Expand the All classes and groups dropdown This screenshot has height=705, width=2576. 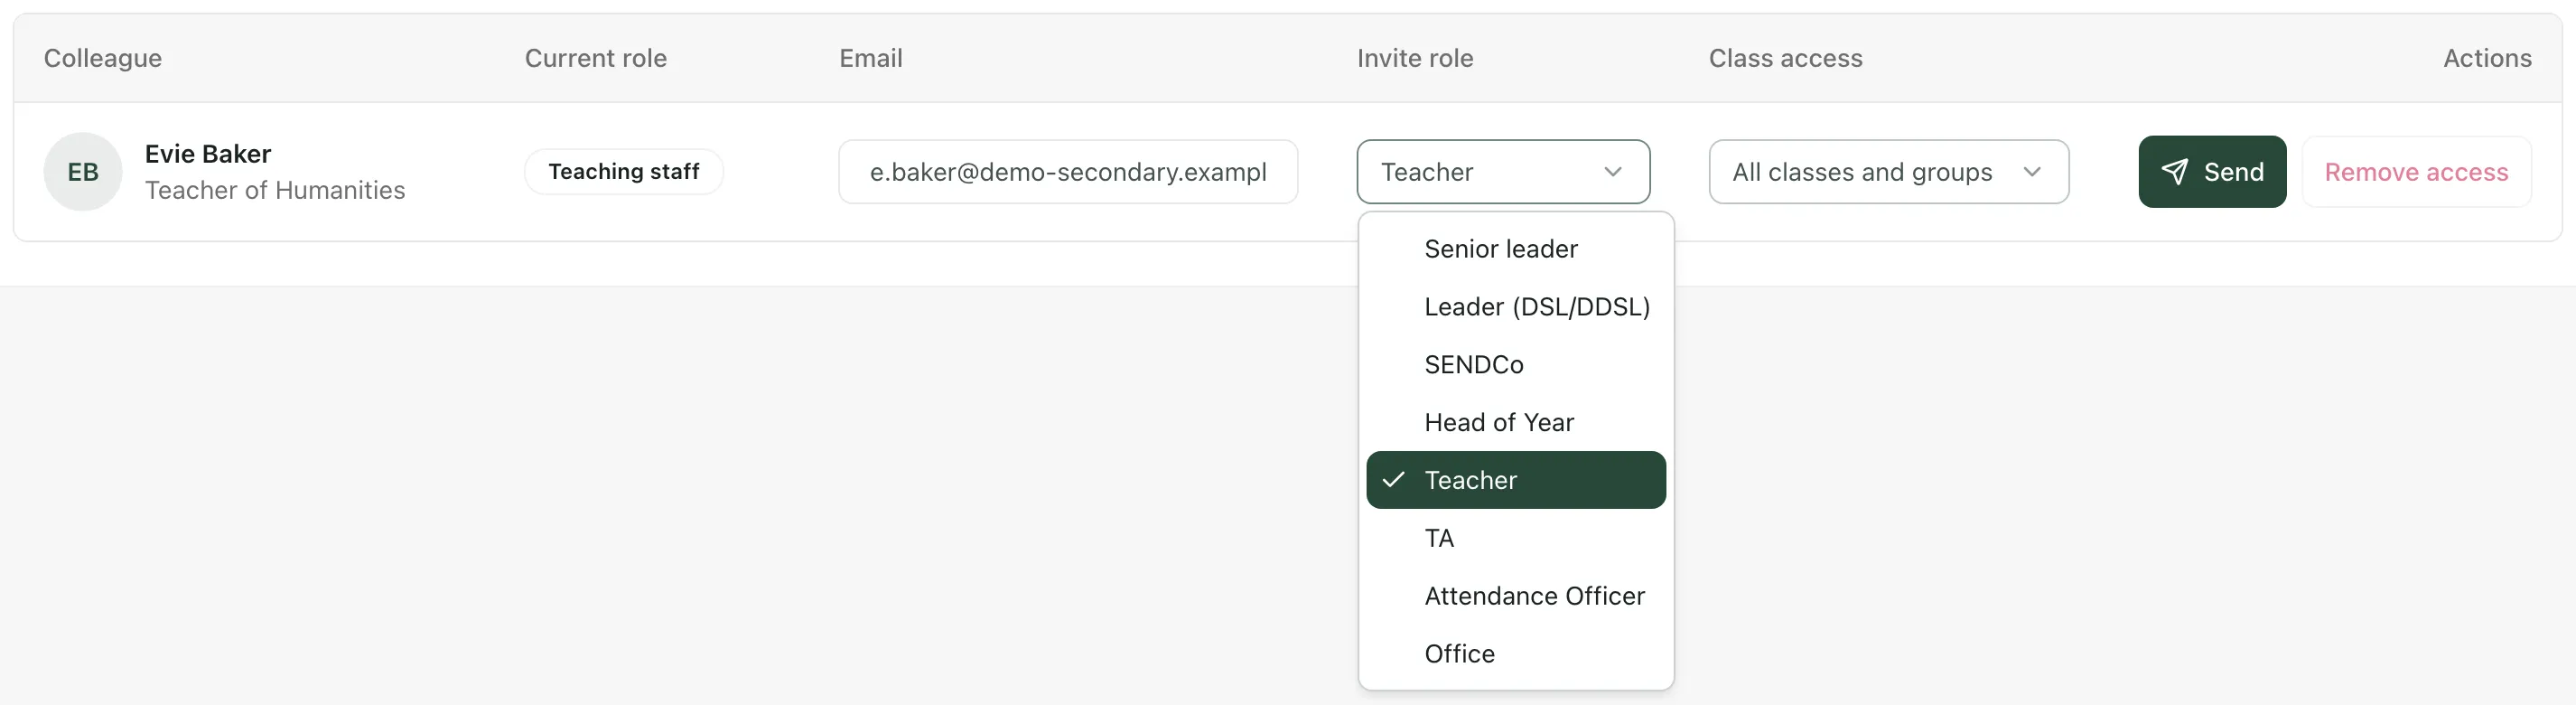coord(1888,172)
